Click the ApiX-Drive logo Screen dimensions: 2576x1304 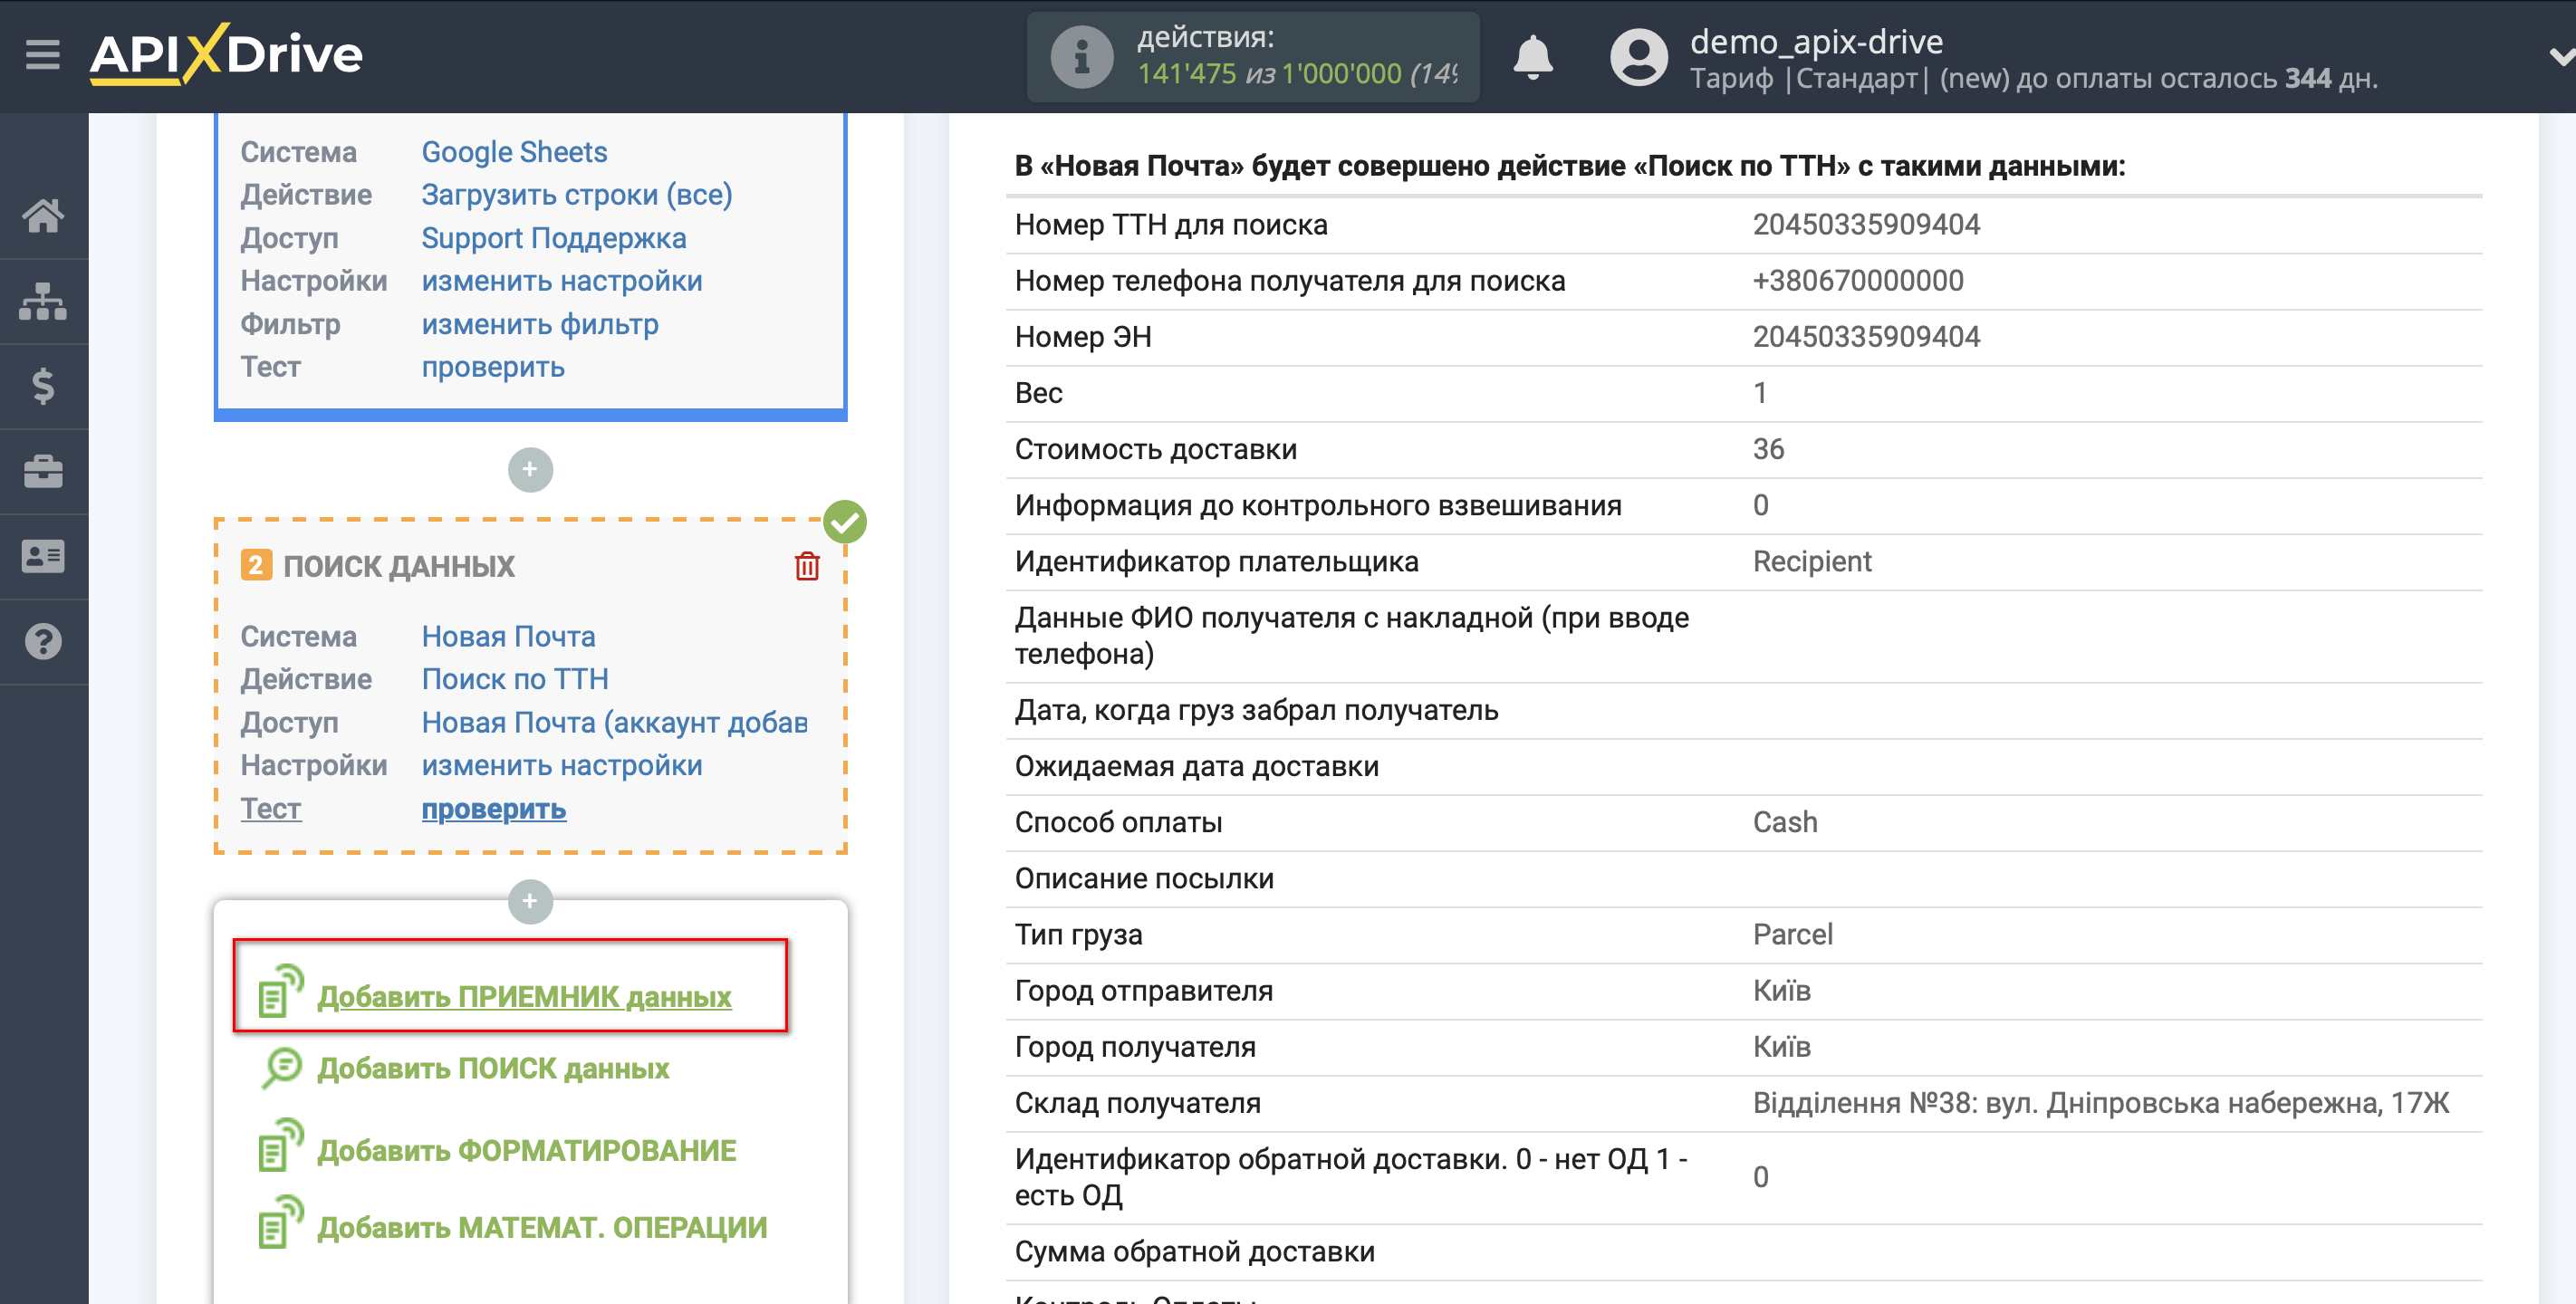click(x=226, y=54)
